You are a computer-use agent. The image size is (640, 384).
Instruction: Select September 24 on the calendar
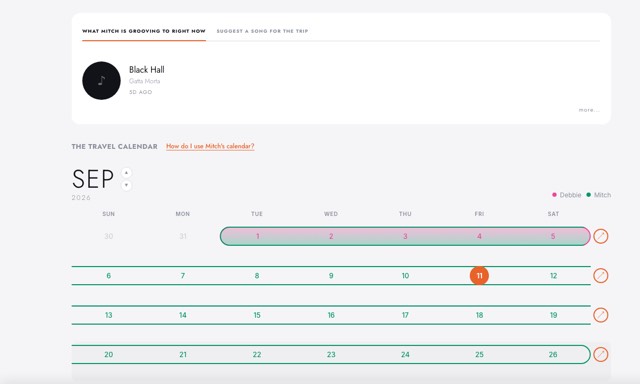(405, 355)
